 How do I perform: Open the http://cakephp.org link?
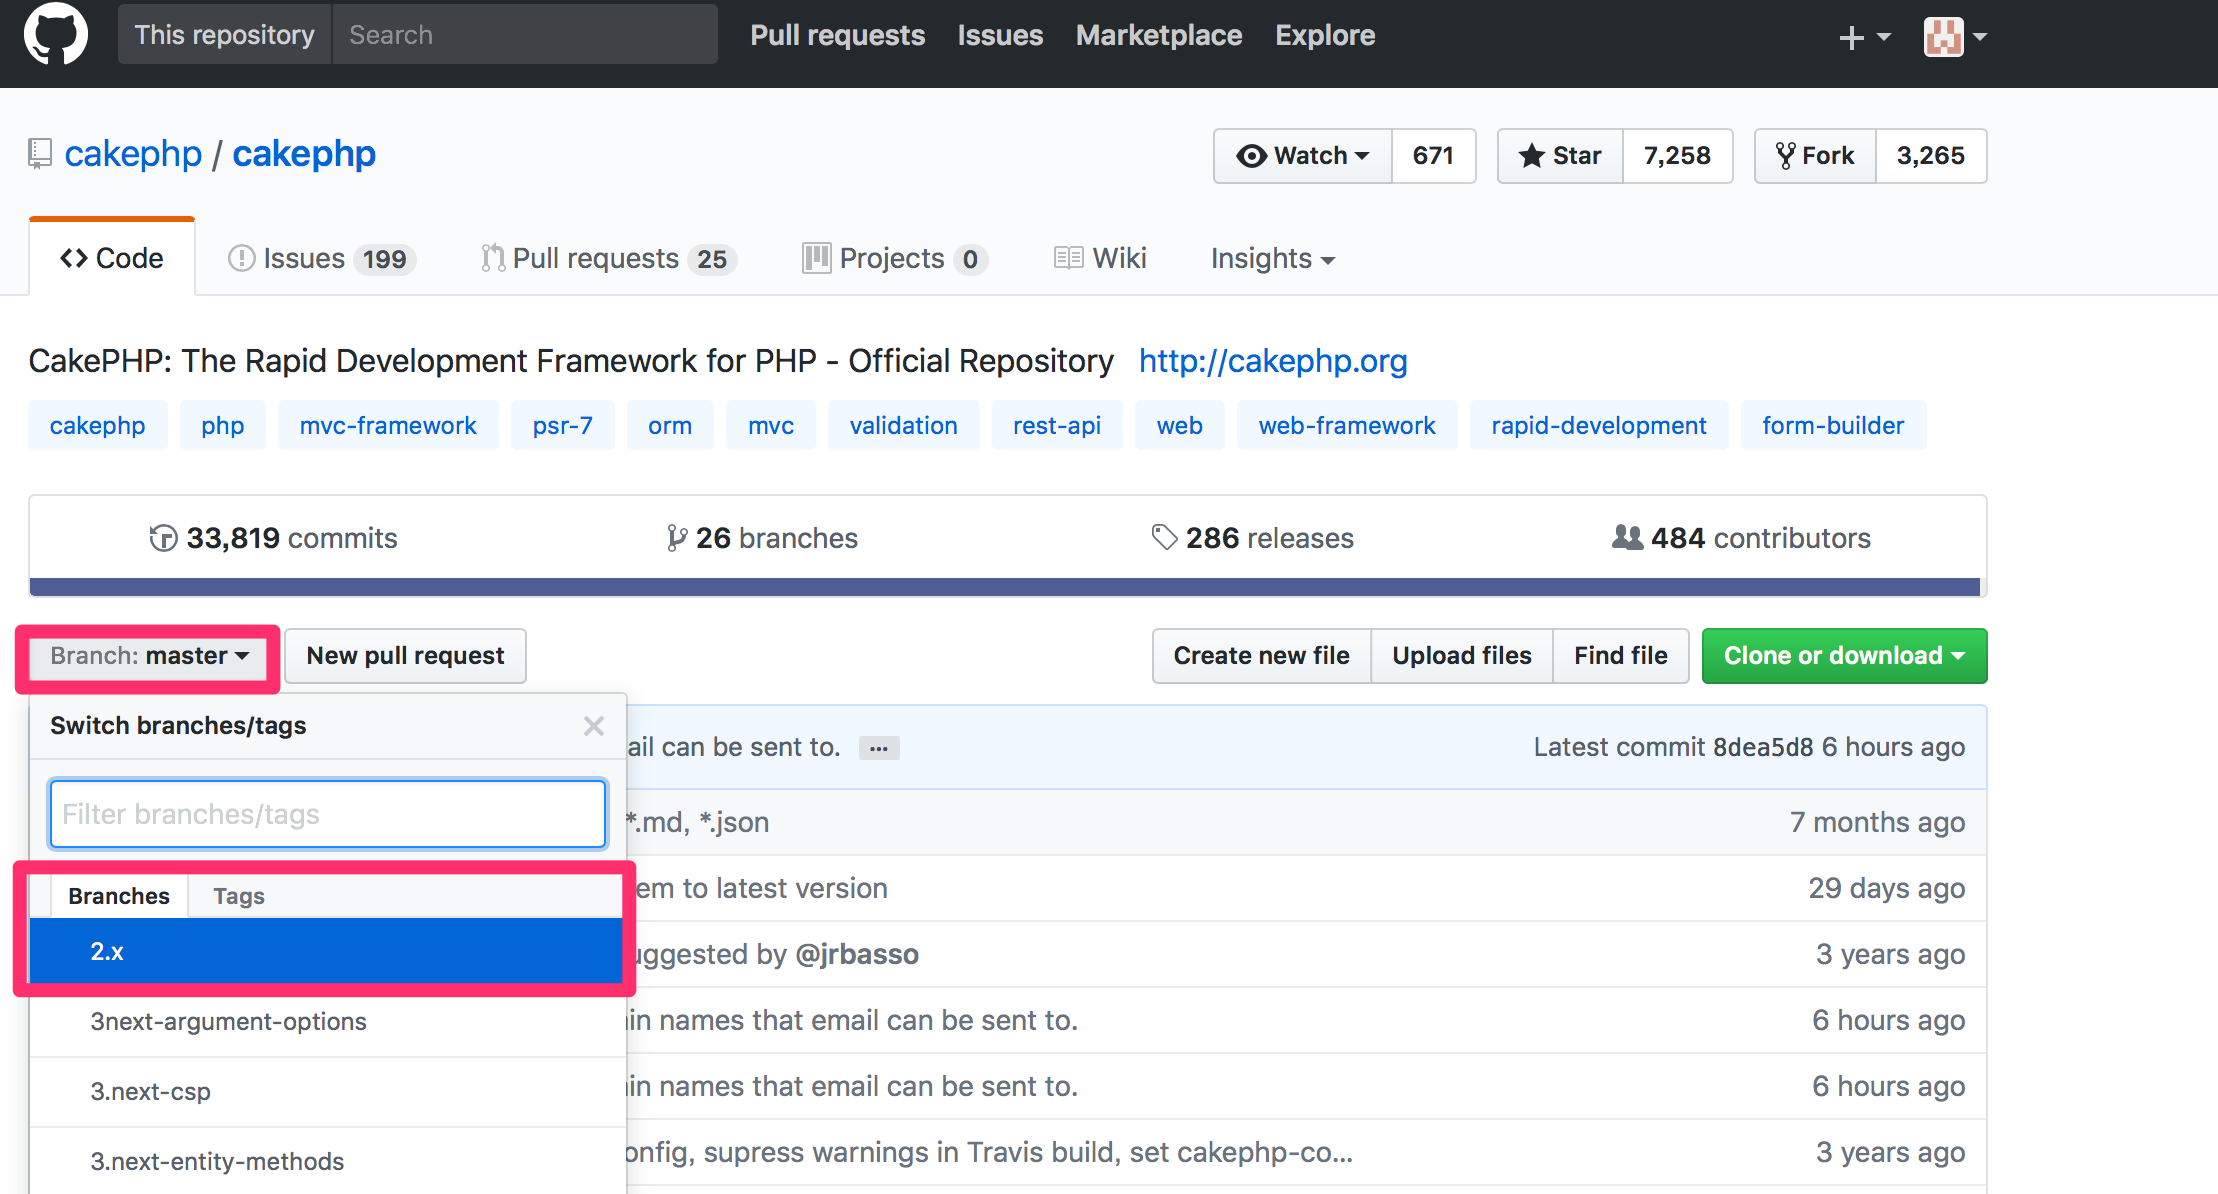1273,361
